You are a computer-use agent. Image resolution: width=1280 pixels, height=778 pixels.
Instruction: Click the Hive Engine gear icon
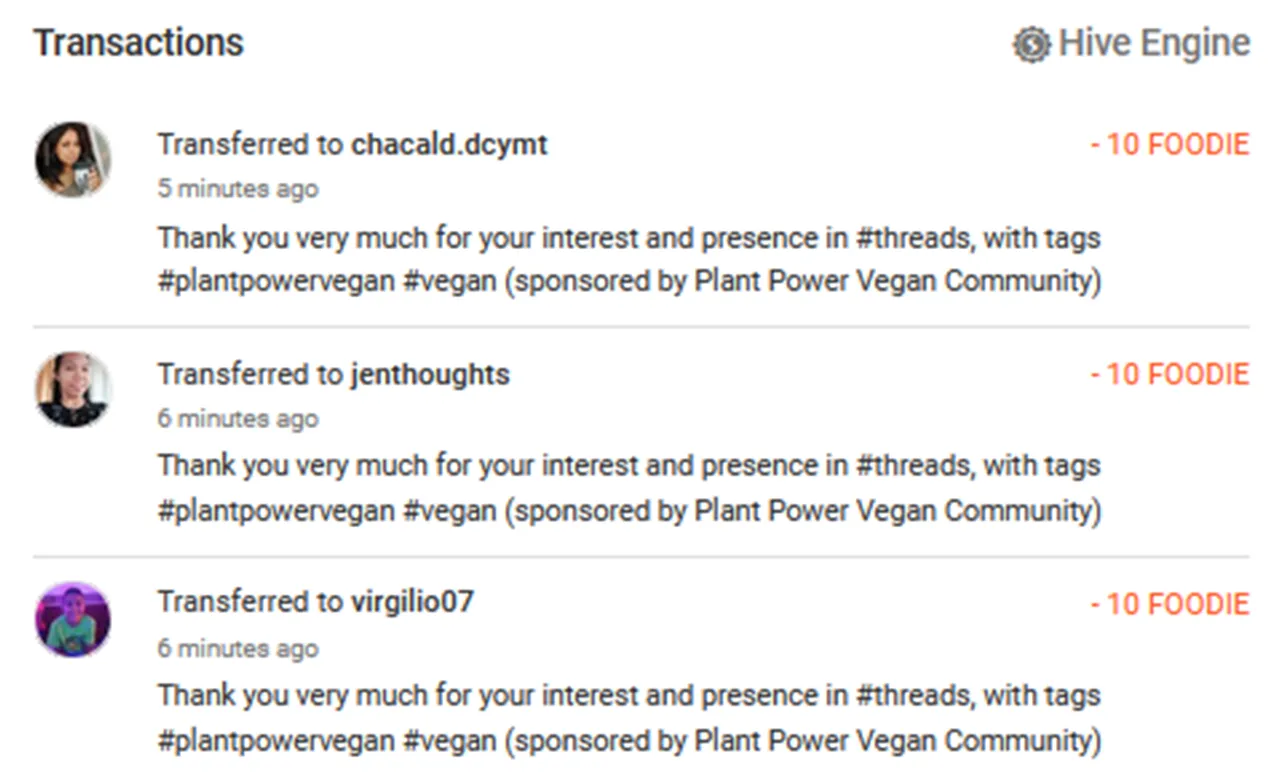[x=1031, y=45]
